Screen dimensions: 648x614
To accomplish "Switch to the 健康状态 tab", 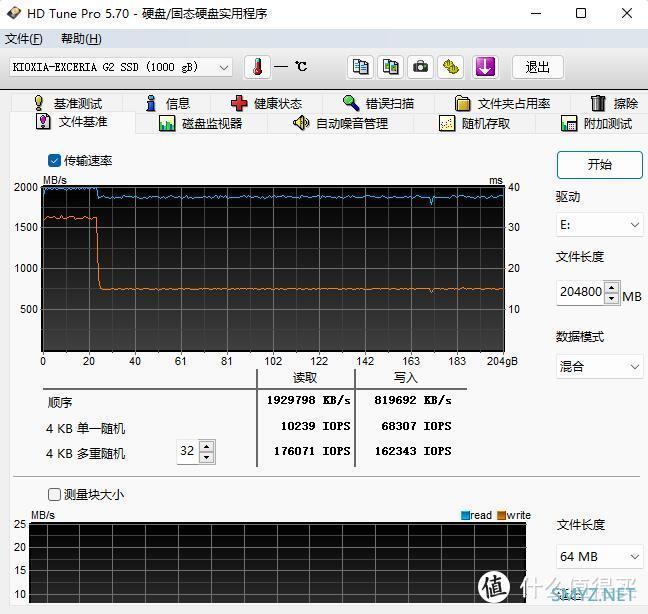I will click(x=267, y=103).
